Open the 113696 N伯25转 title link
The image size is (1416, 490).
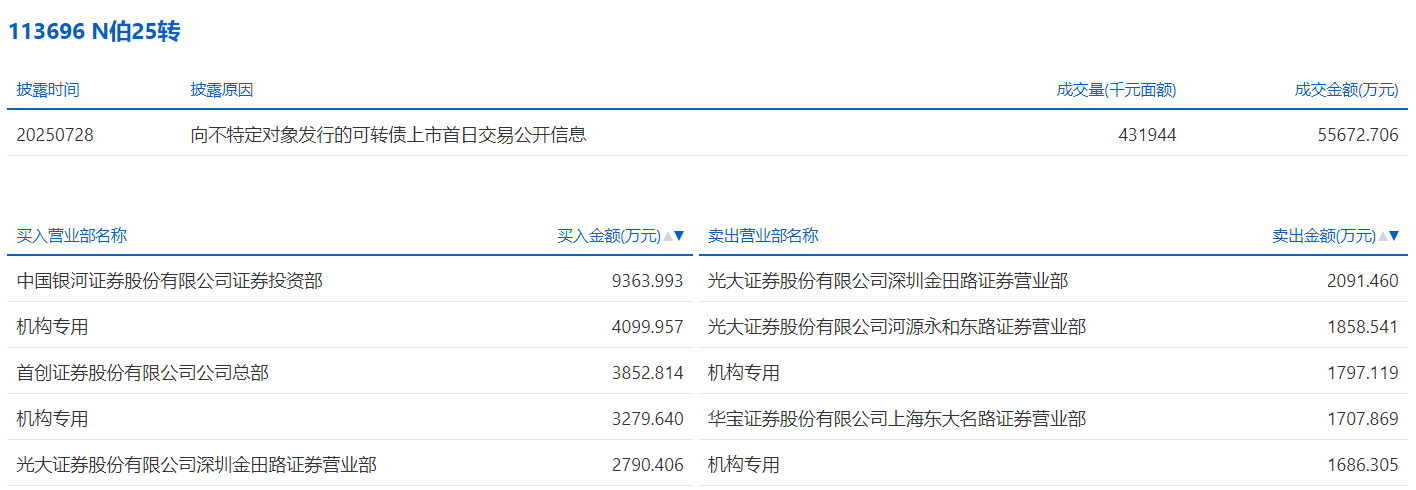coord(94,32)
